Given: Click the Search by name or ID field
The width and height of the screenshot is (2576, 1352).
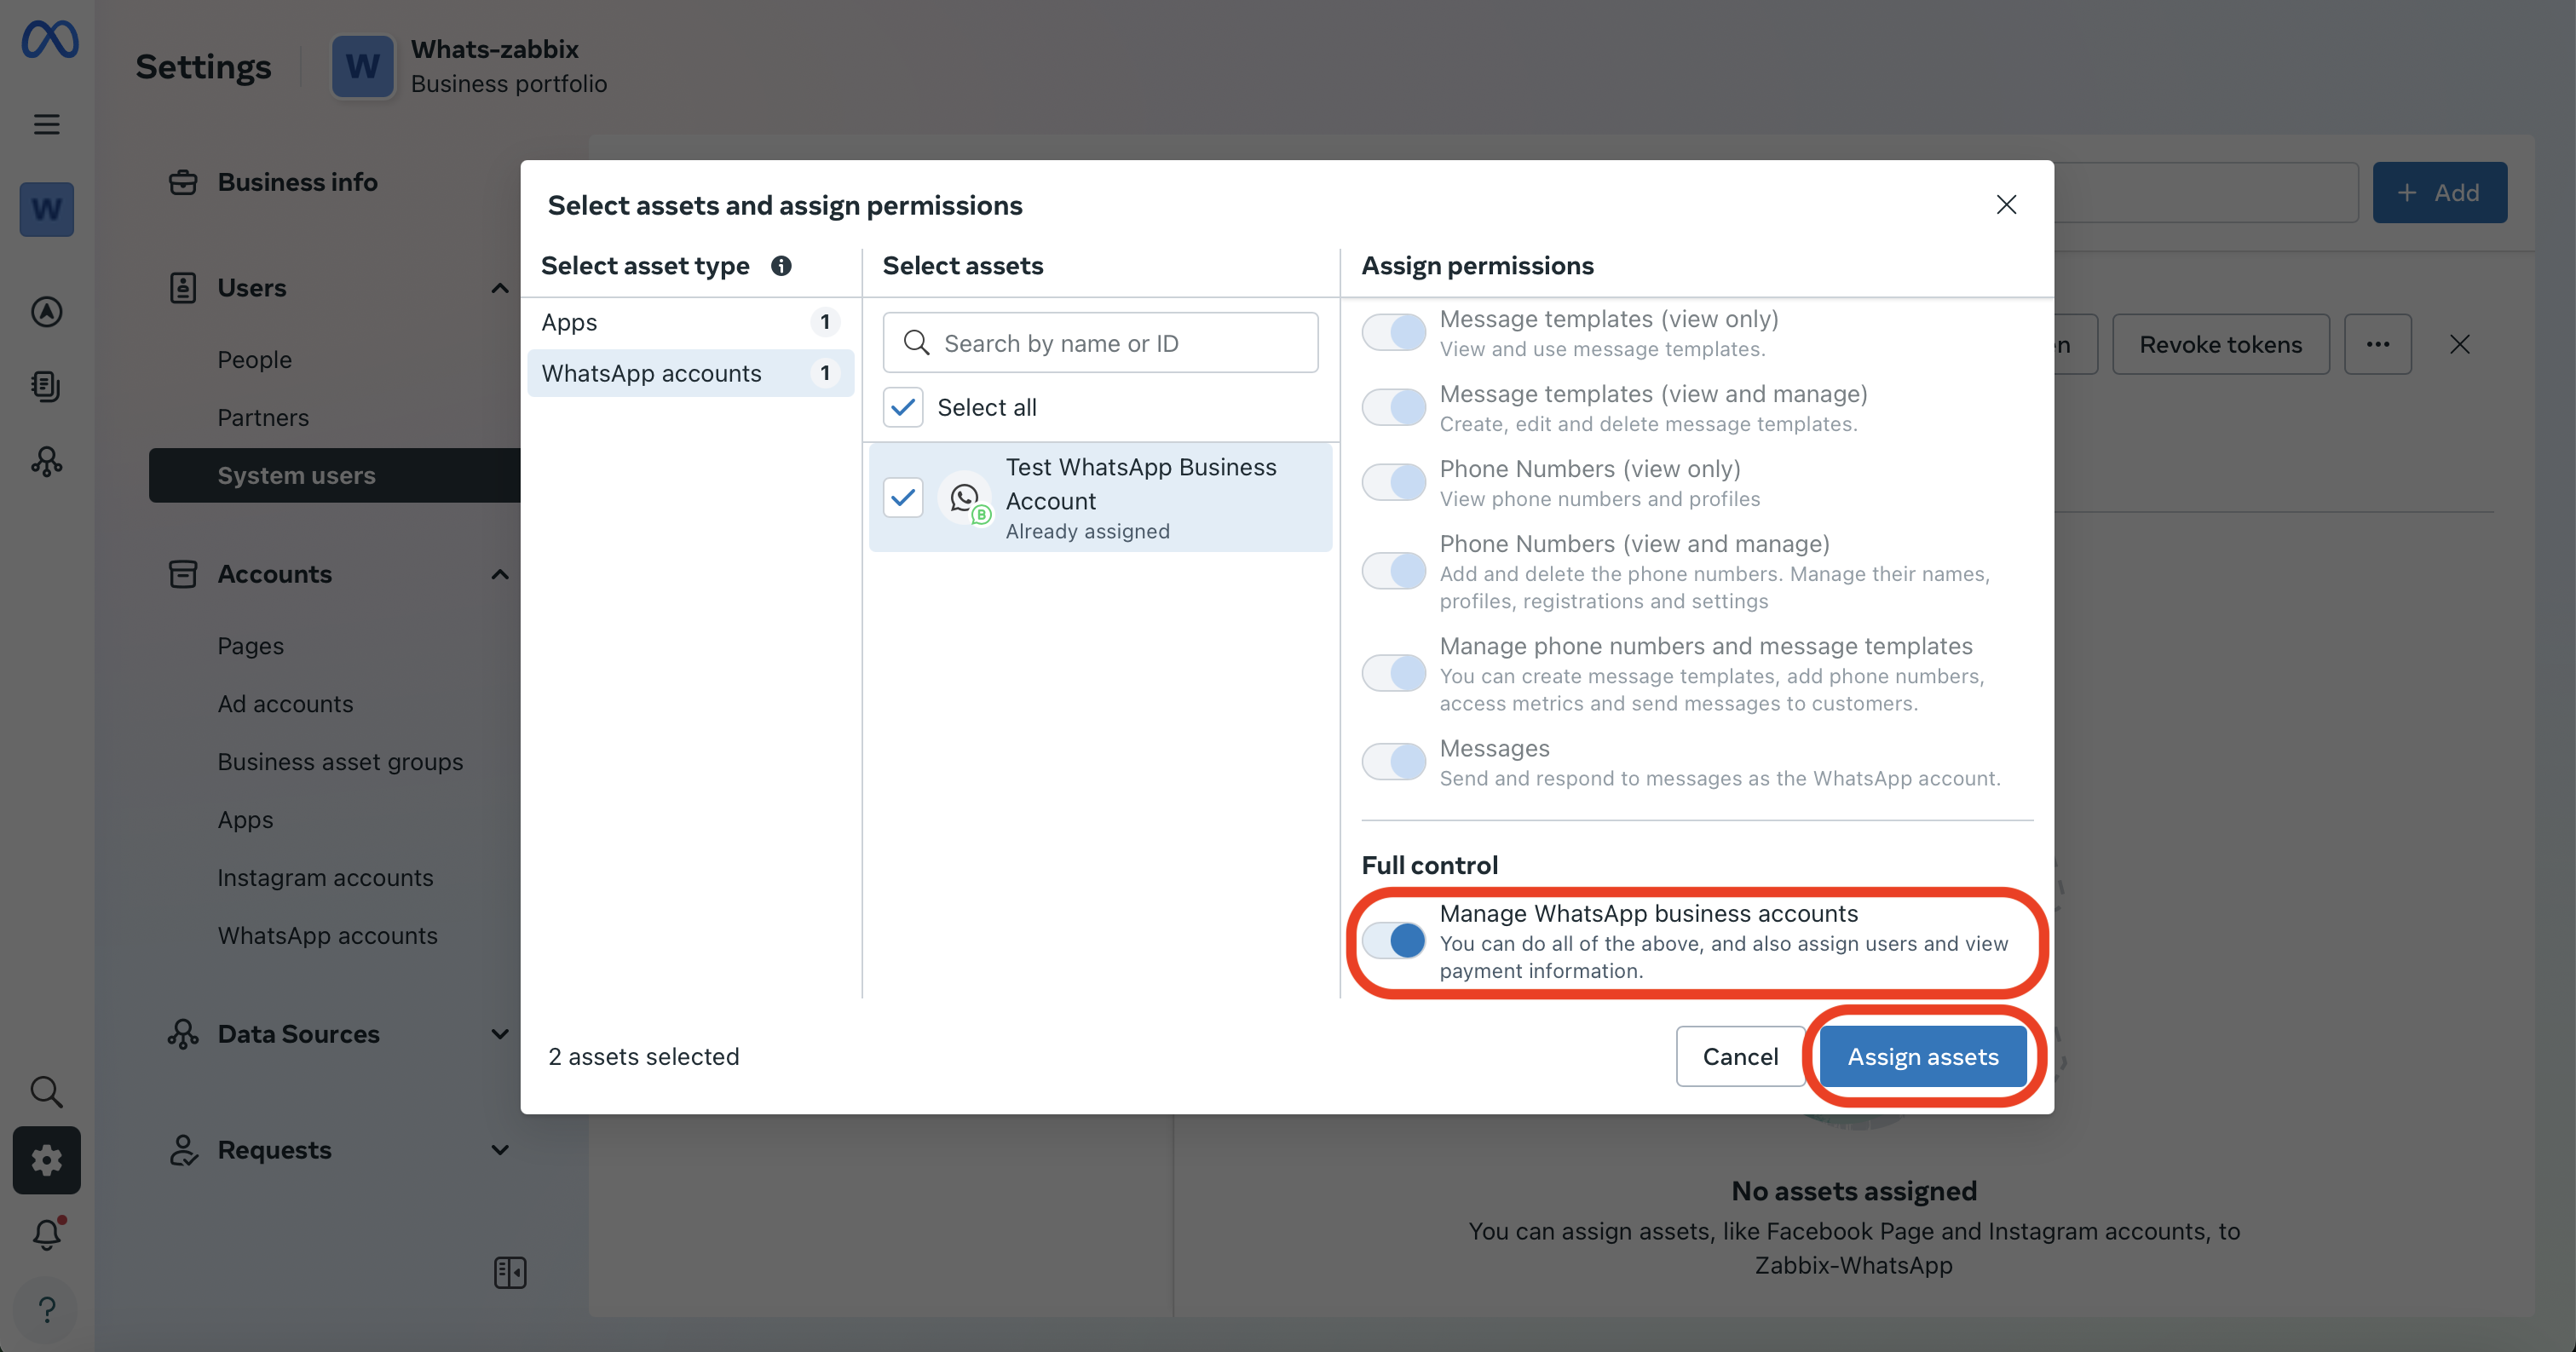Looking at the screenshot, I should tap(1100, 343).
